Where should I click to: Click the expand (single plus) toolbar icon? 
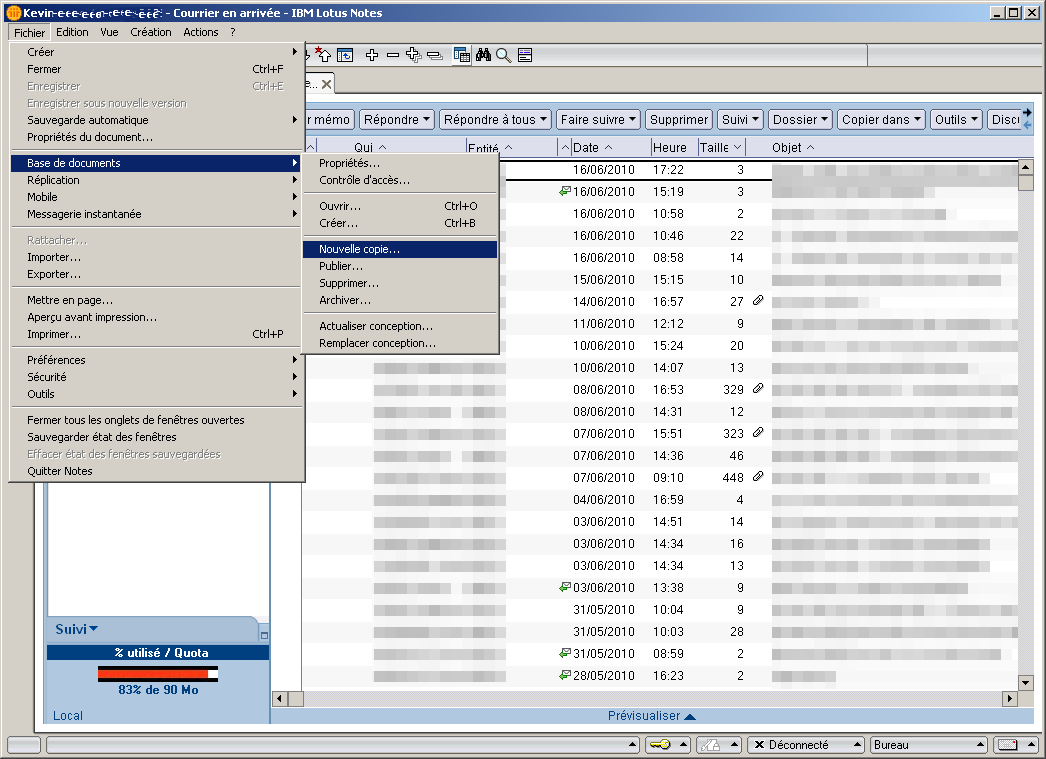[372, 55]
